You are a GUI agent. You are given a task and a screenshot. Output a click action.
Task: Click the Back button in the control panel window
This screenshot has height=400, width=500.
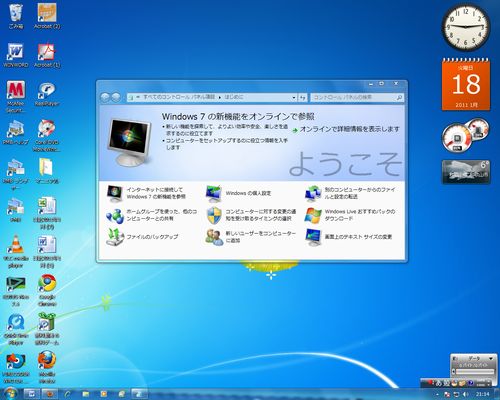point(105,97)
